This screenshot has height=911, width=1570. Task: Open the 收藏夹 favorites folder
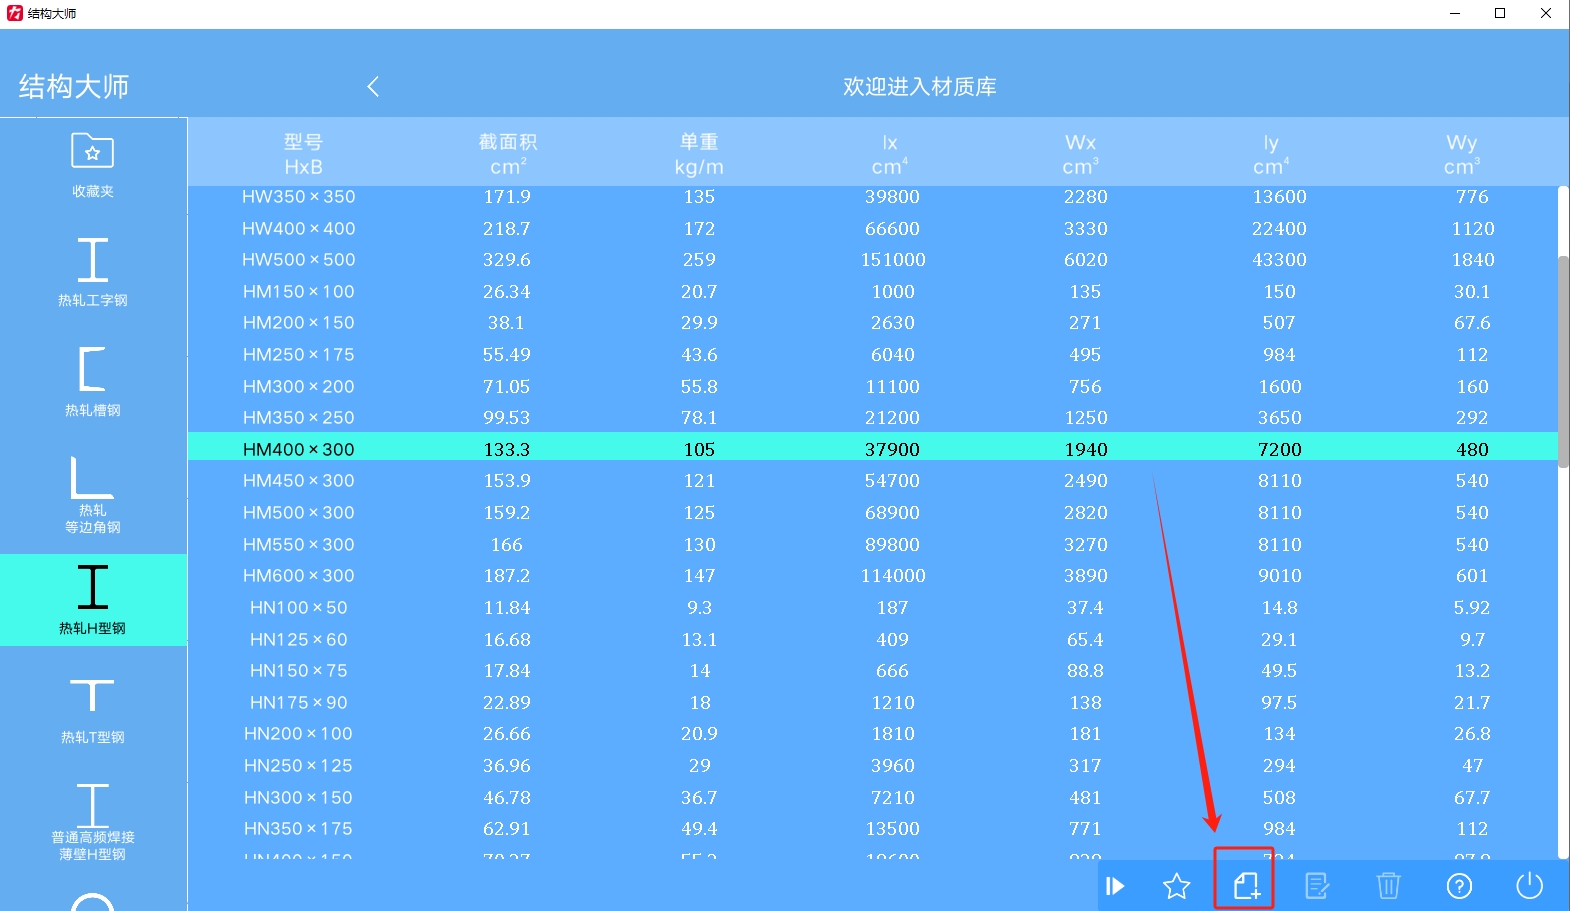92,164
